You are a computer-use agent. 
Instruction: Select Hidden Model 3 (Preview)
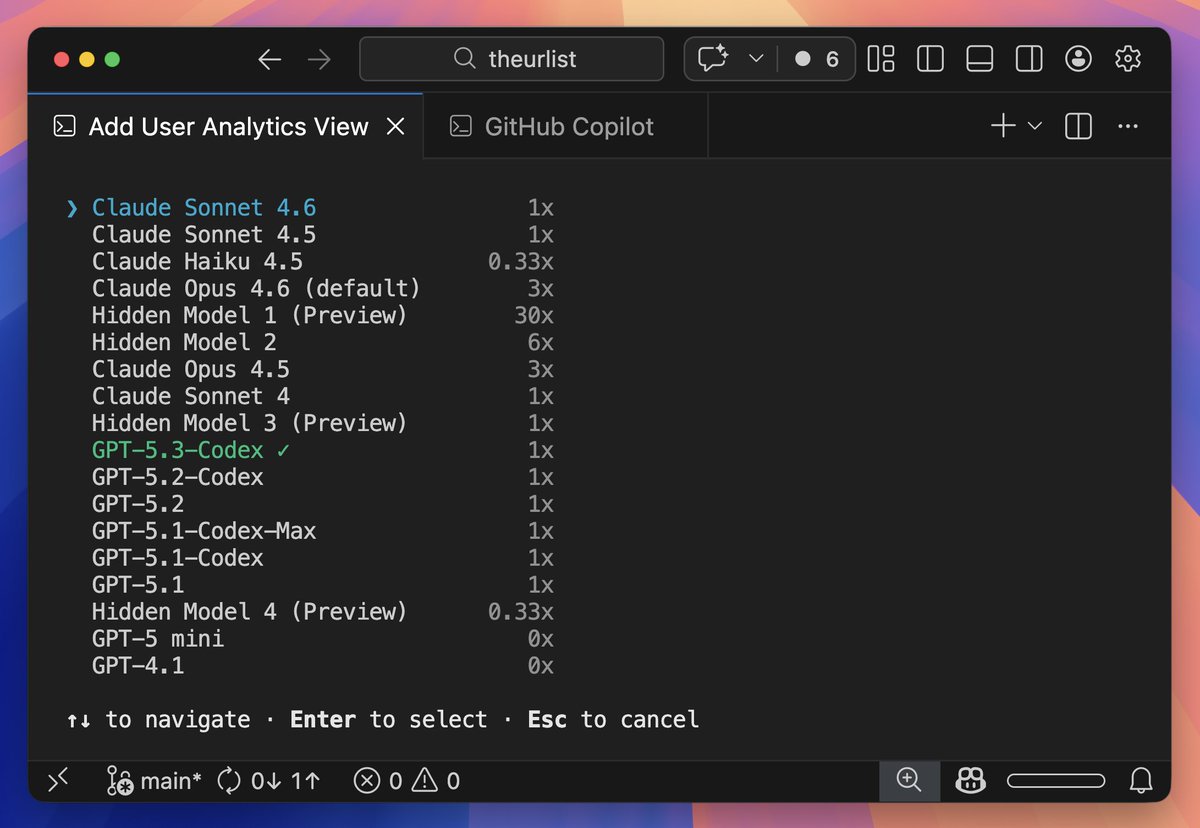[250, 423]
